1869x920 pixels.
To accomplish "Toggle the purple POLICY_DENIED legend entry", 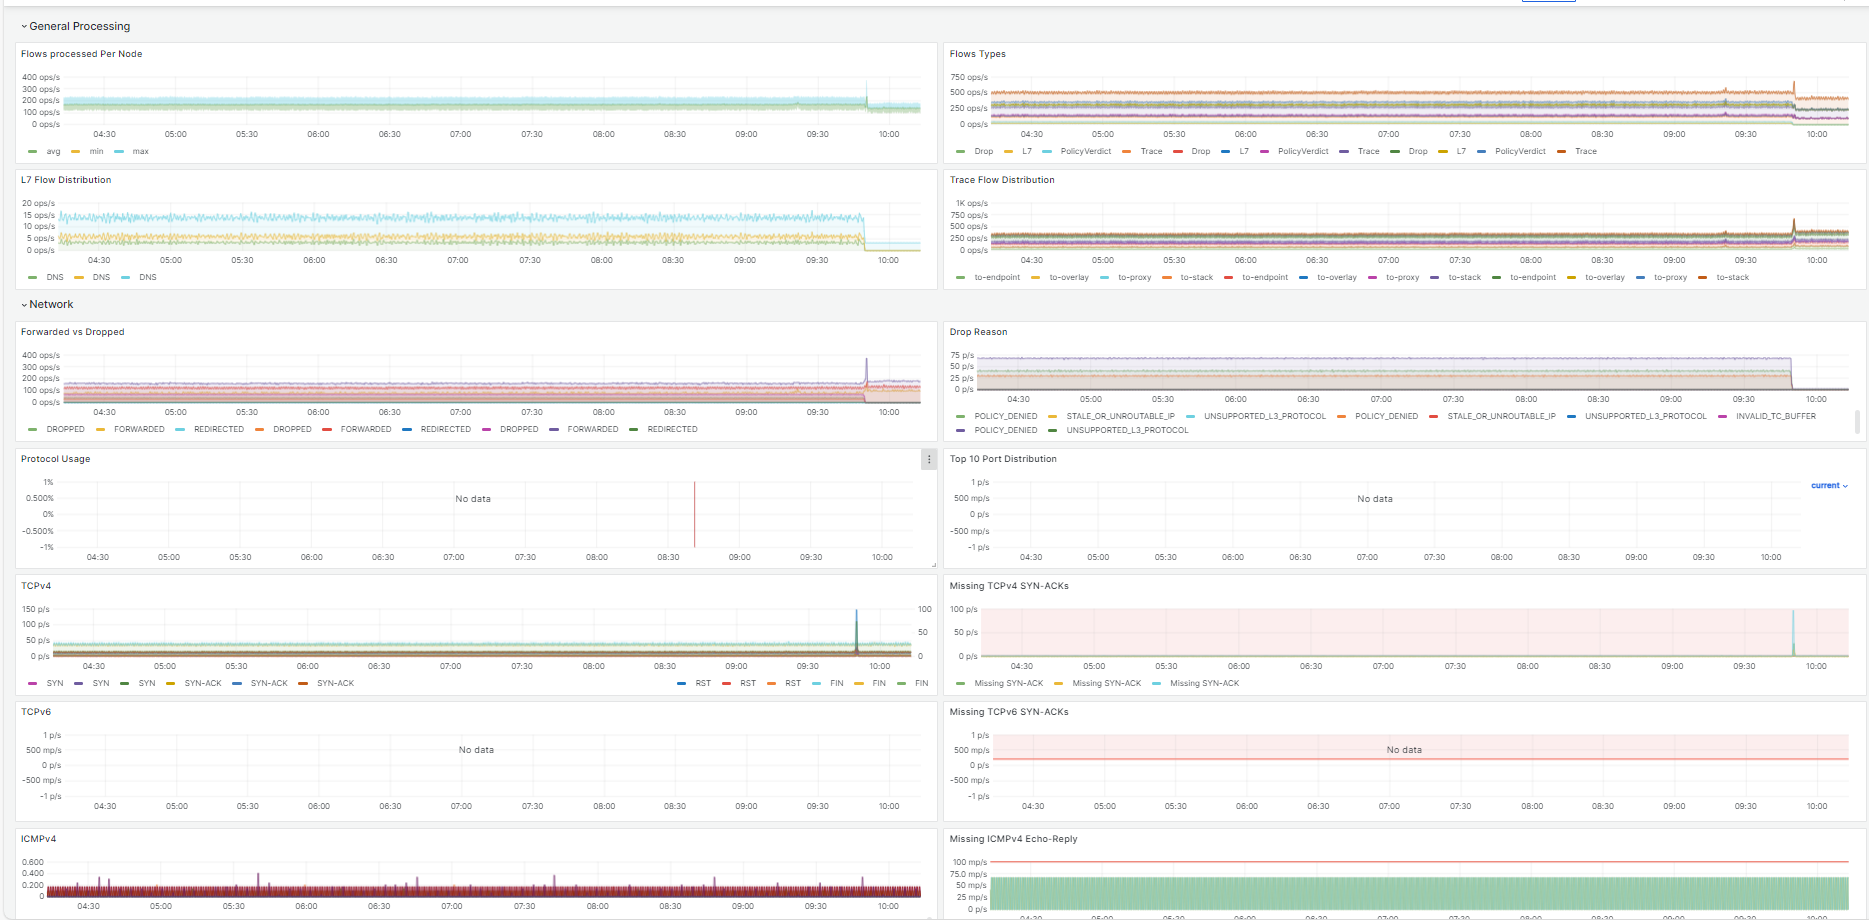I will click(1006, 430).
